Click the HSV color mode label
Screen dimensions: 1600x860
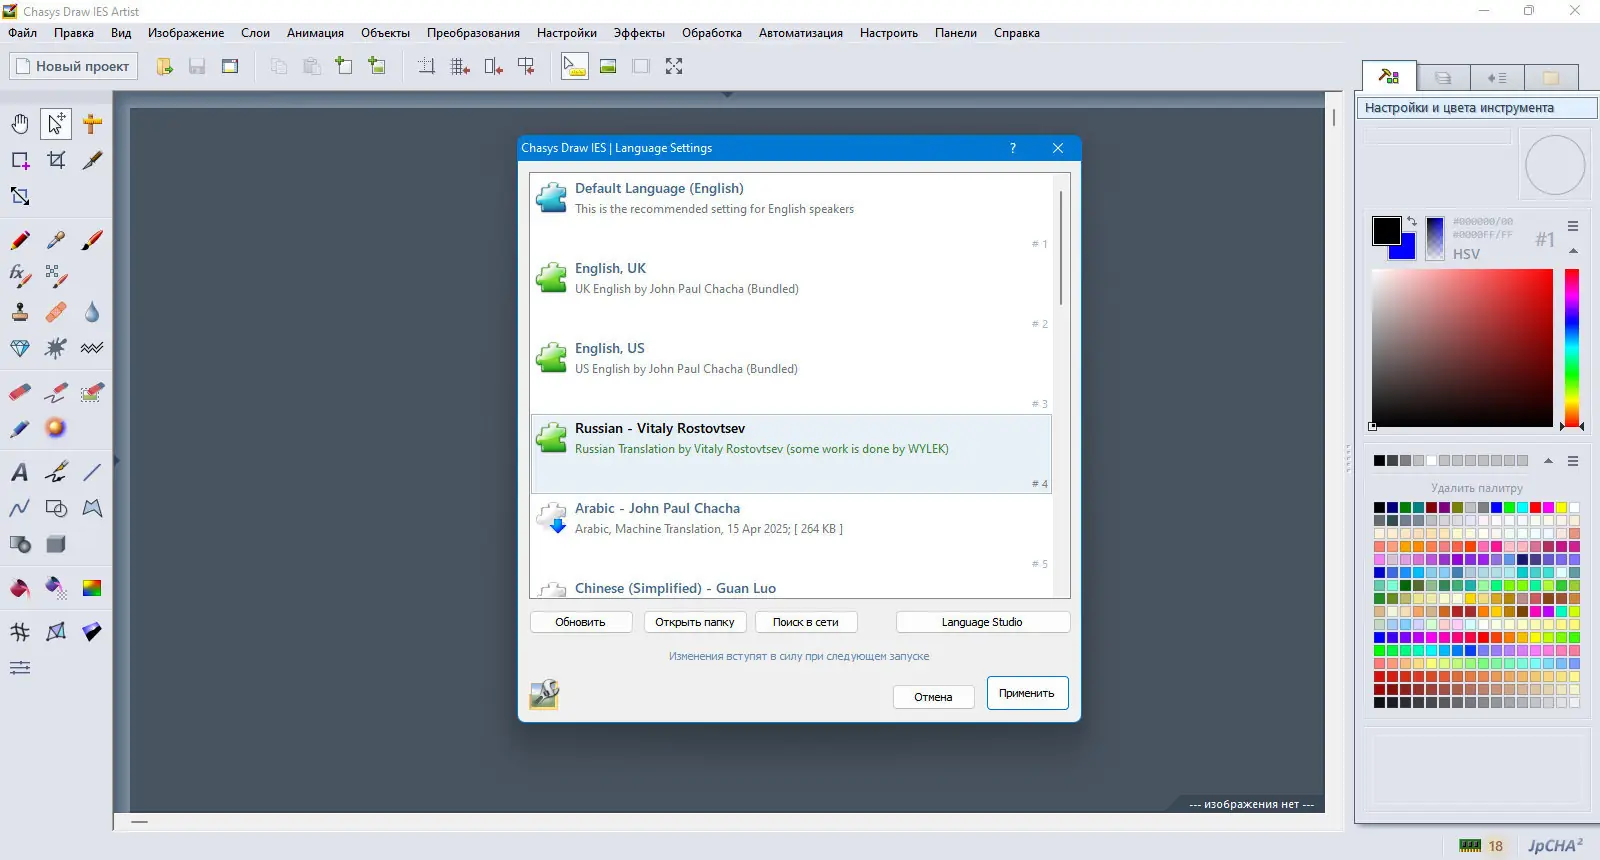click(x=1466, y=254)
